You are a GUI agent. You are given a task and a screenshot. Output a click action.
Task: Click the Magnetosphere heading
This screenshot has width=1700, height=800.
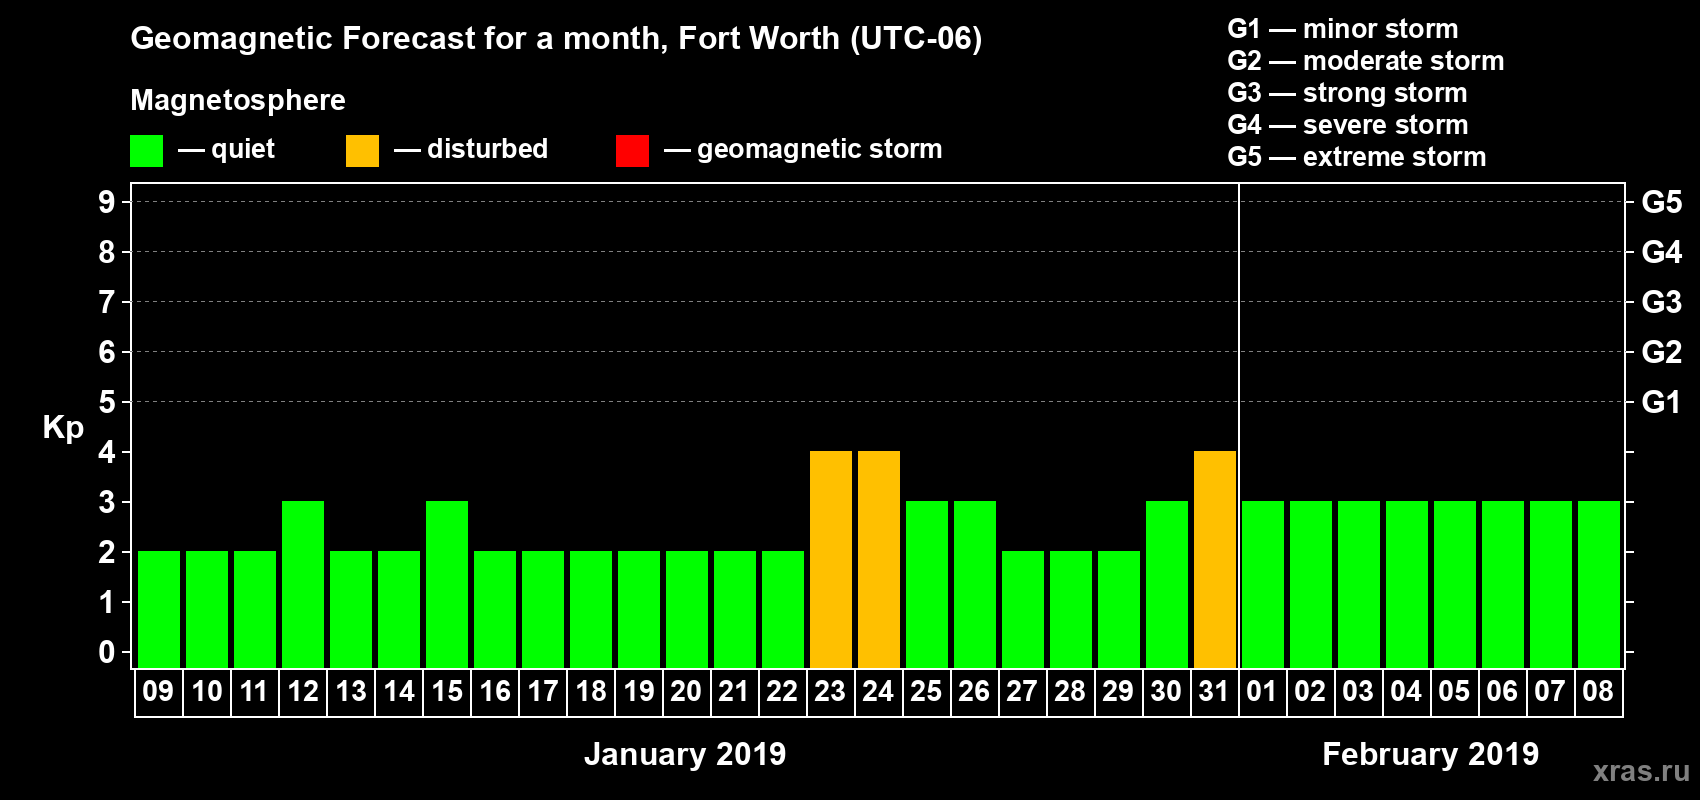pos(238,101)
